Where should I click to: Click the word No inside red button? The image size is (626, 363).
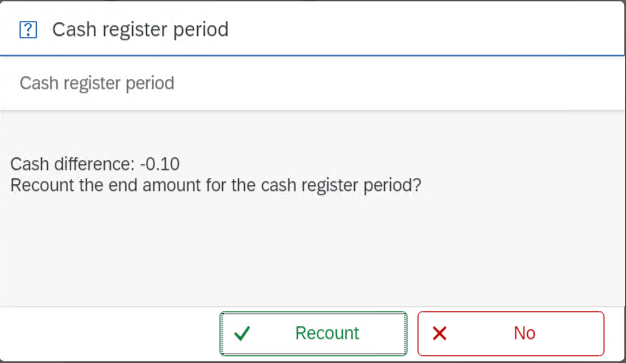click(524, 333)
